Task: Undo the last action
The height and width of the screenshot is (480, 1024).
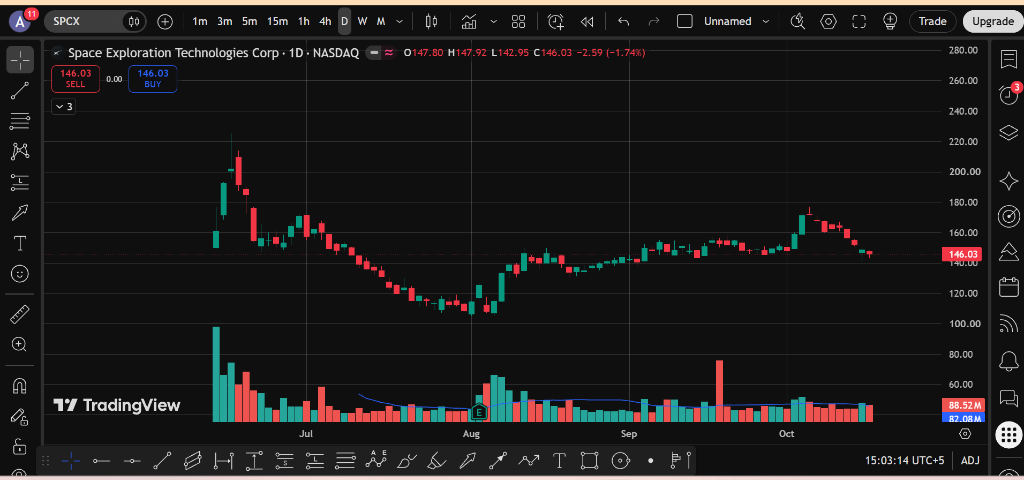Action: (x=624, y=22)
